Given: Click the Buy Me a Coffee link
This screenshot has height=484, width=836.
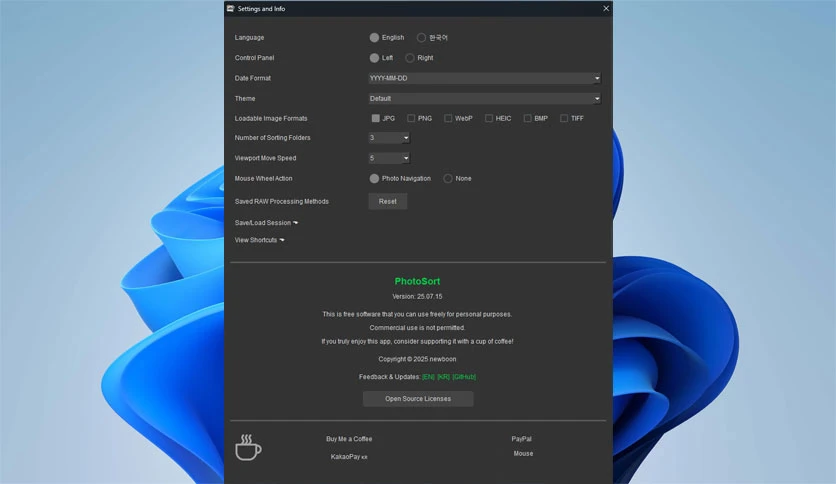Looking at the screenshot, I should [349, 439].
